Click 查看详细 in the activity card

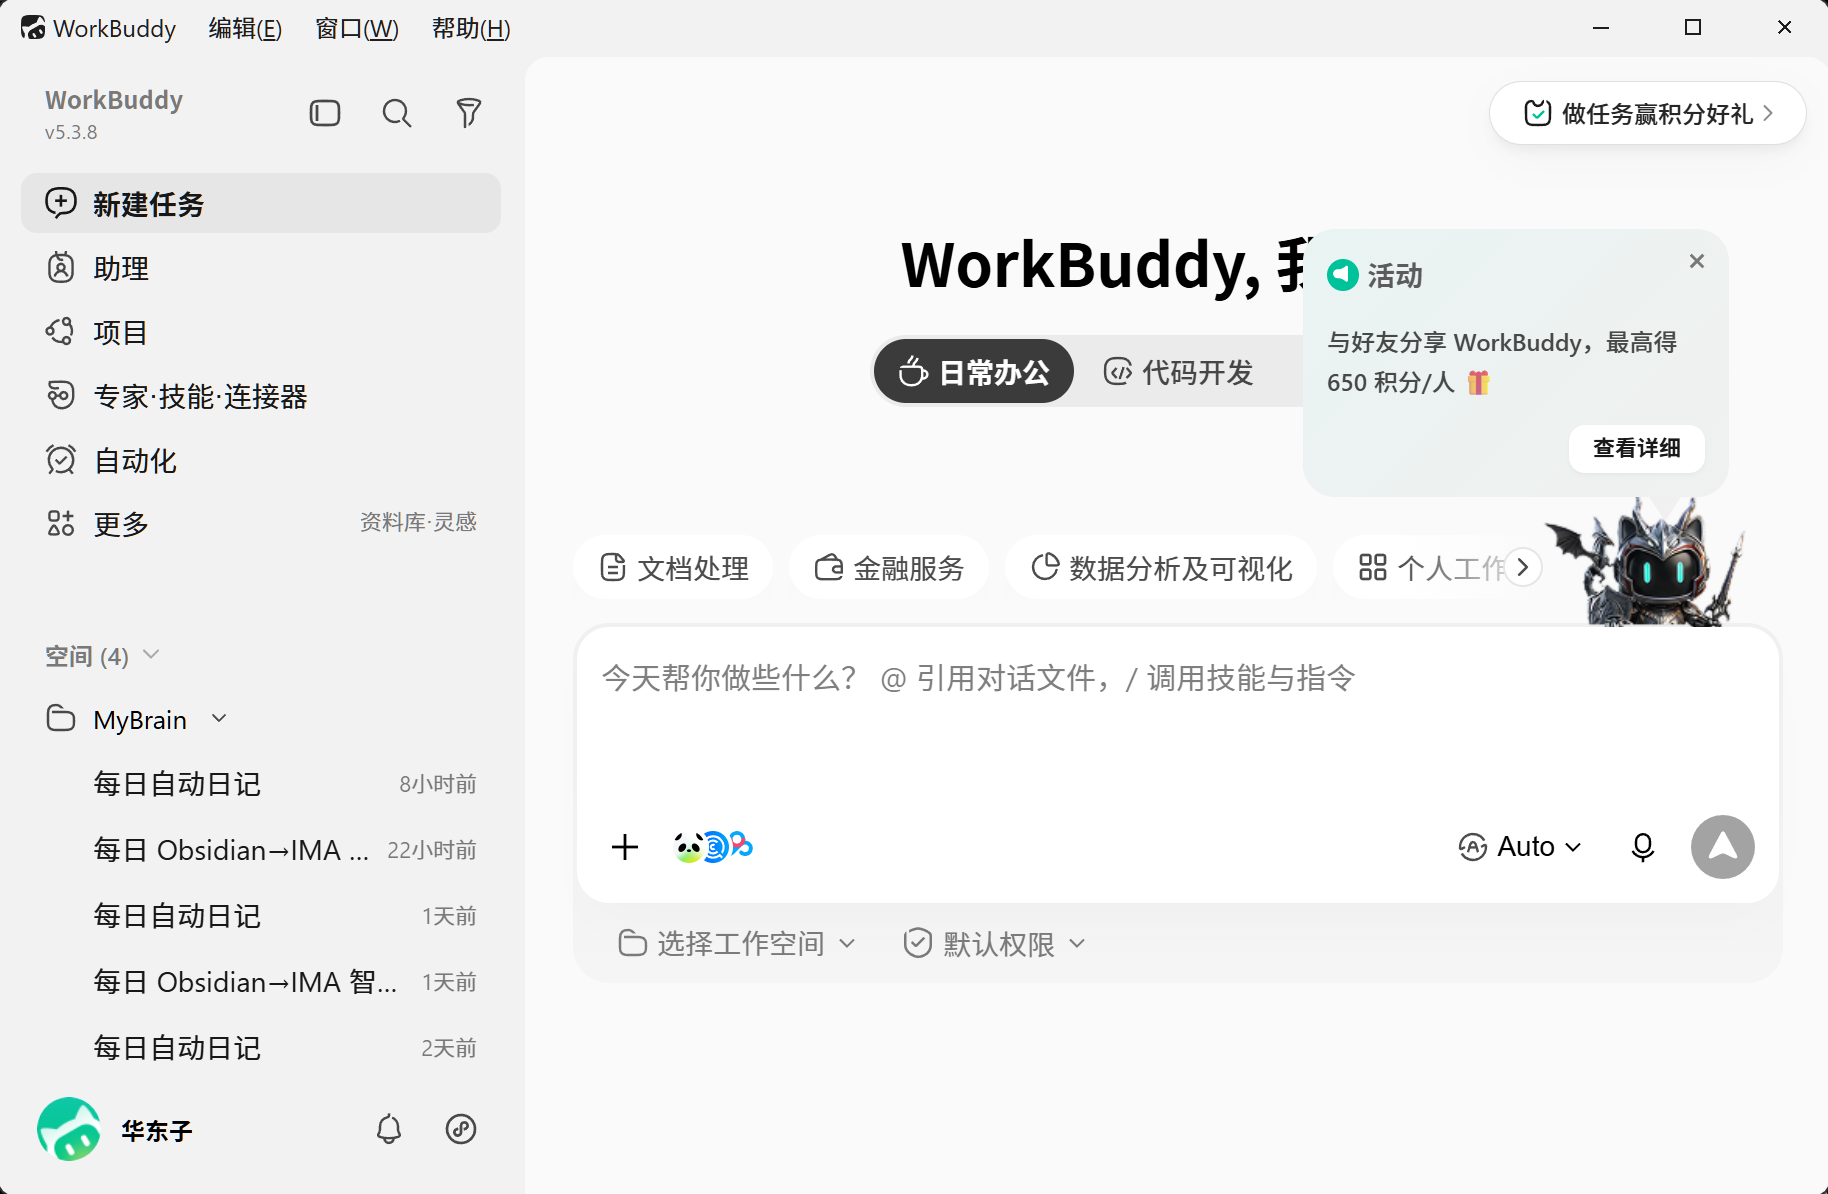1636,448
